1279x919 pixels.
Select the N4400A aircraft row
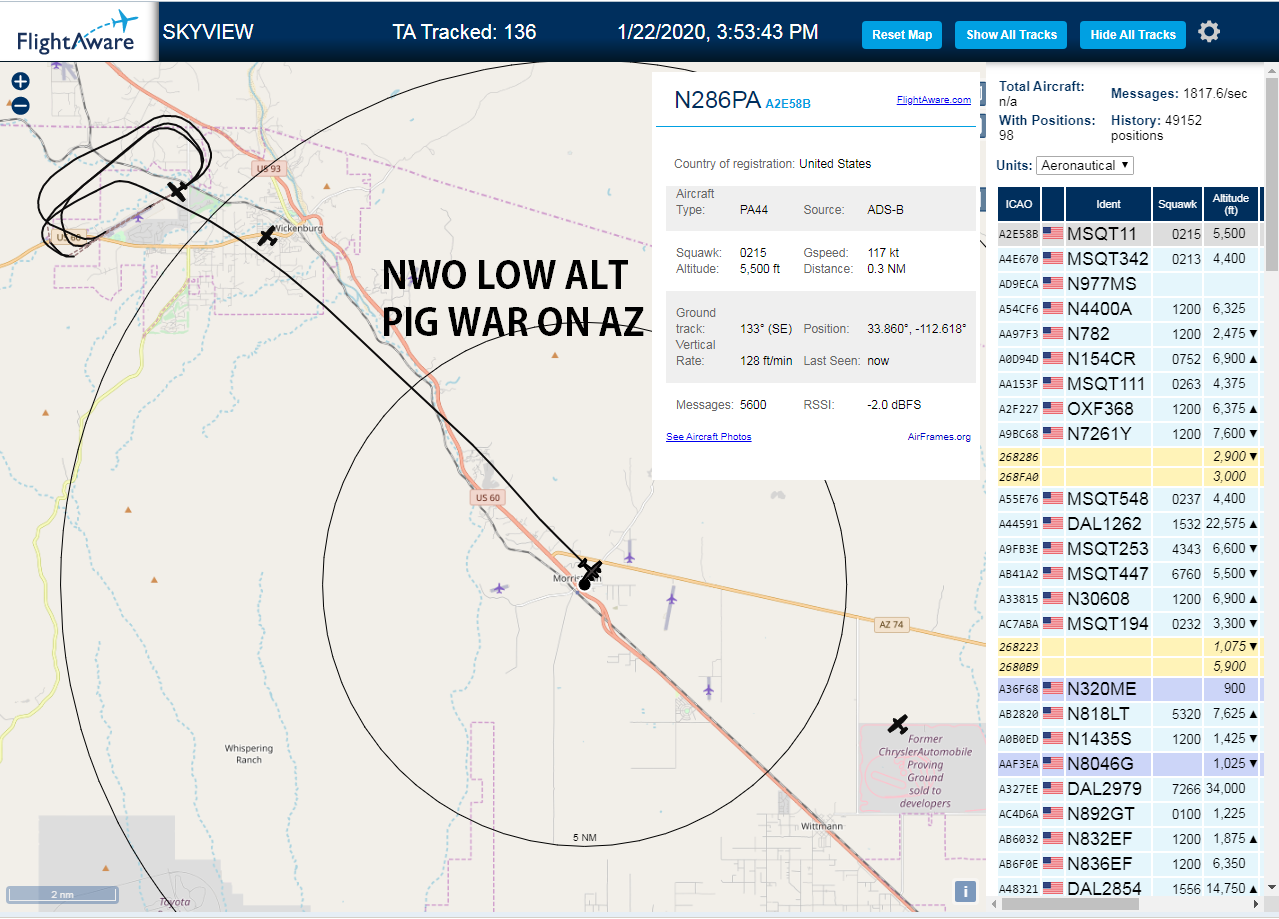pyautogui.click(x=1129, y=309)
